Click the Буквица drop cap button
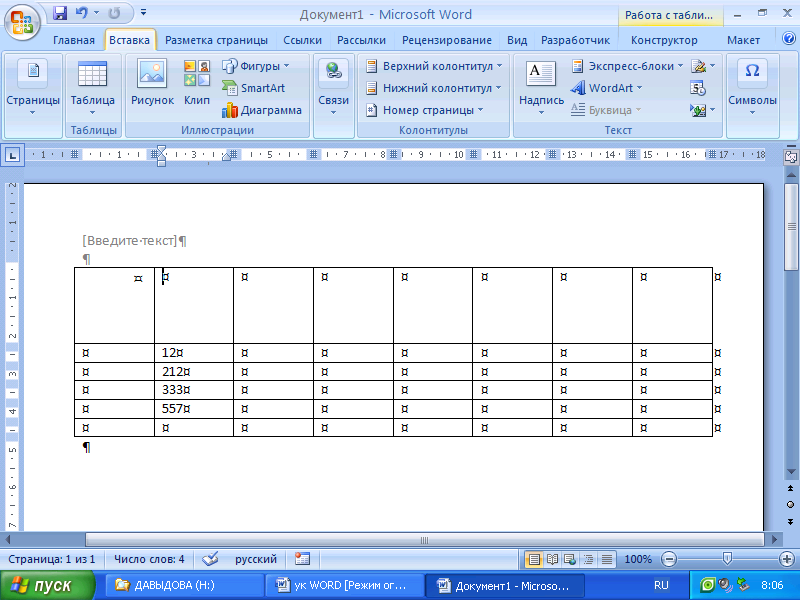Viewport: 800px width, 600px height. (x=605, y=110)
